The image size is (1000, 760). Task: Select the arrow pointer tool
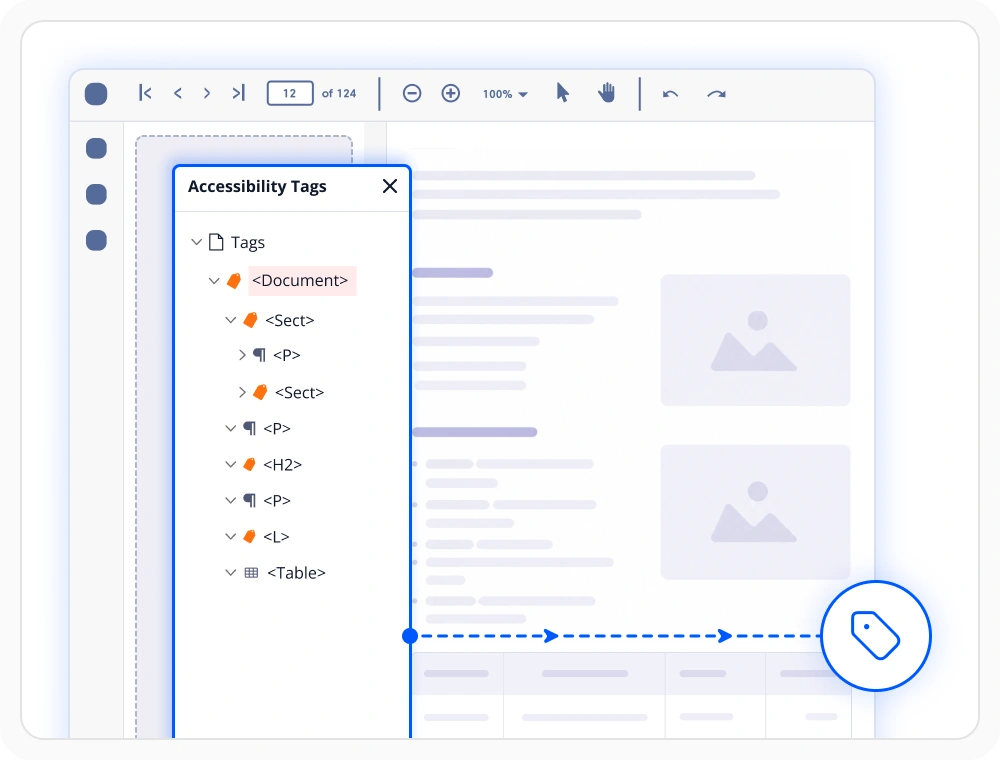(x=562, y=92)
